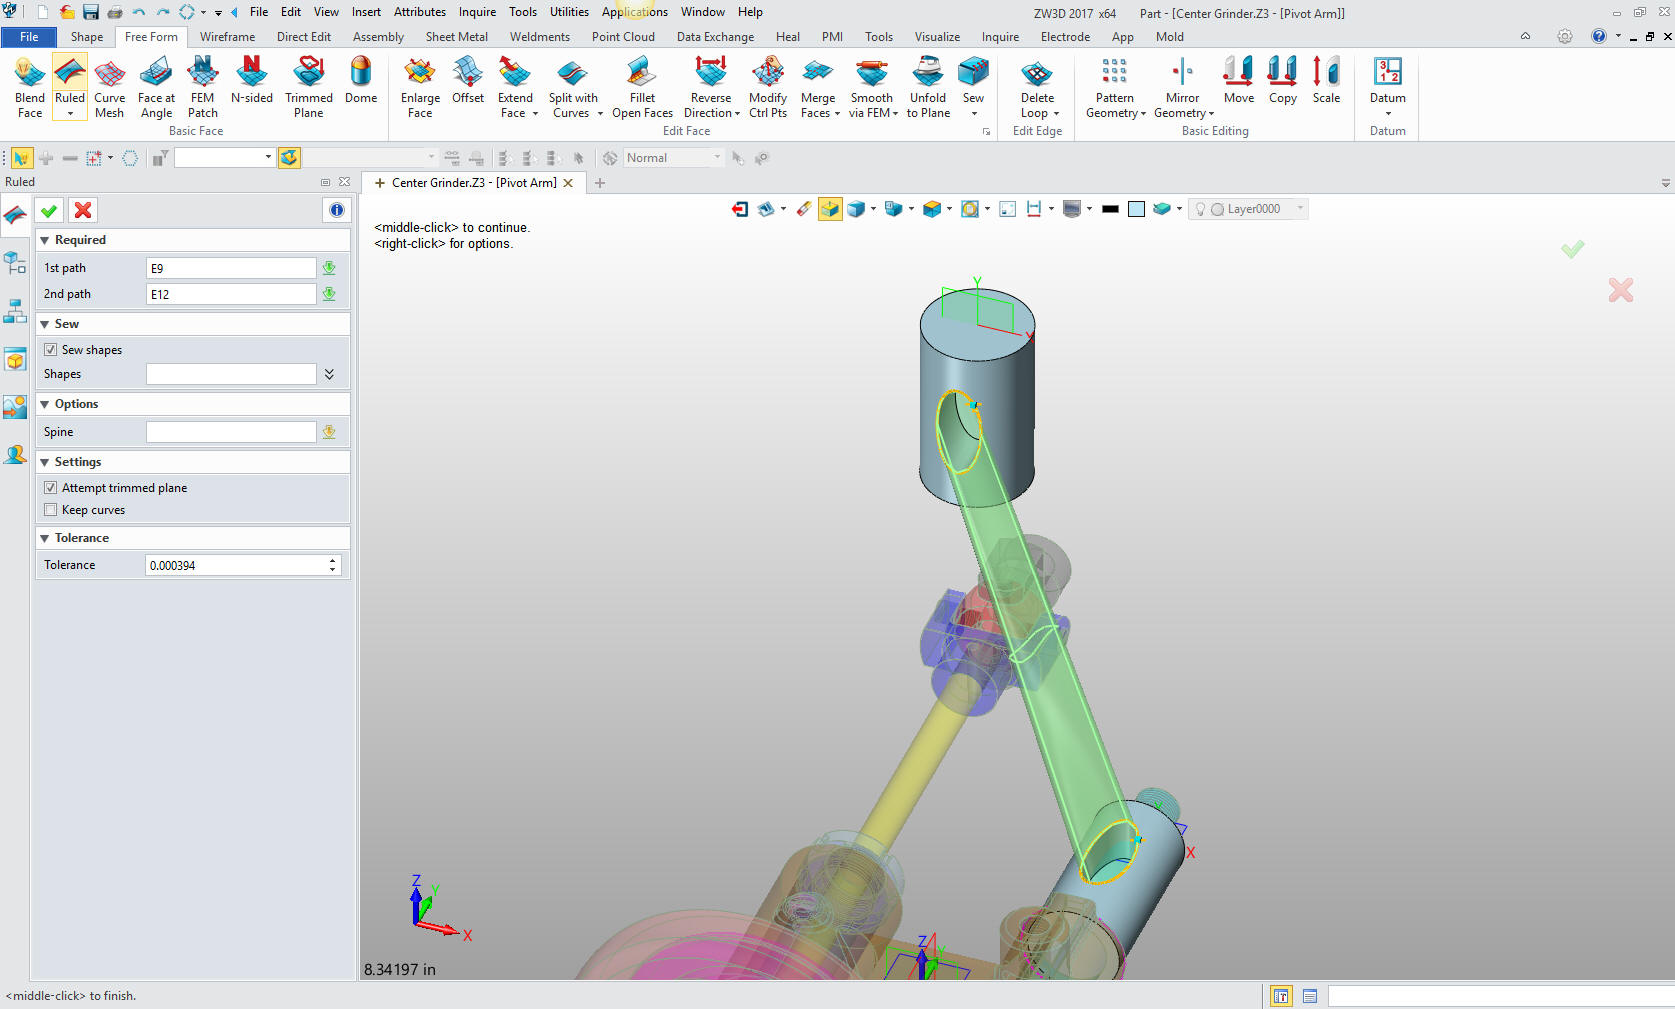This screenshot has height=1009, width=1675.
Task: Open the Face at Angle tool
Action: click(156, 87)
